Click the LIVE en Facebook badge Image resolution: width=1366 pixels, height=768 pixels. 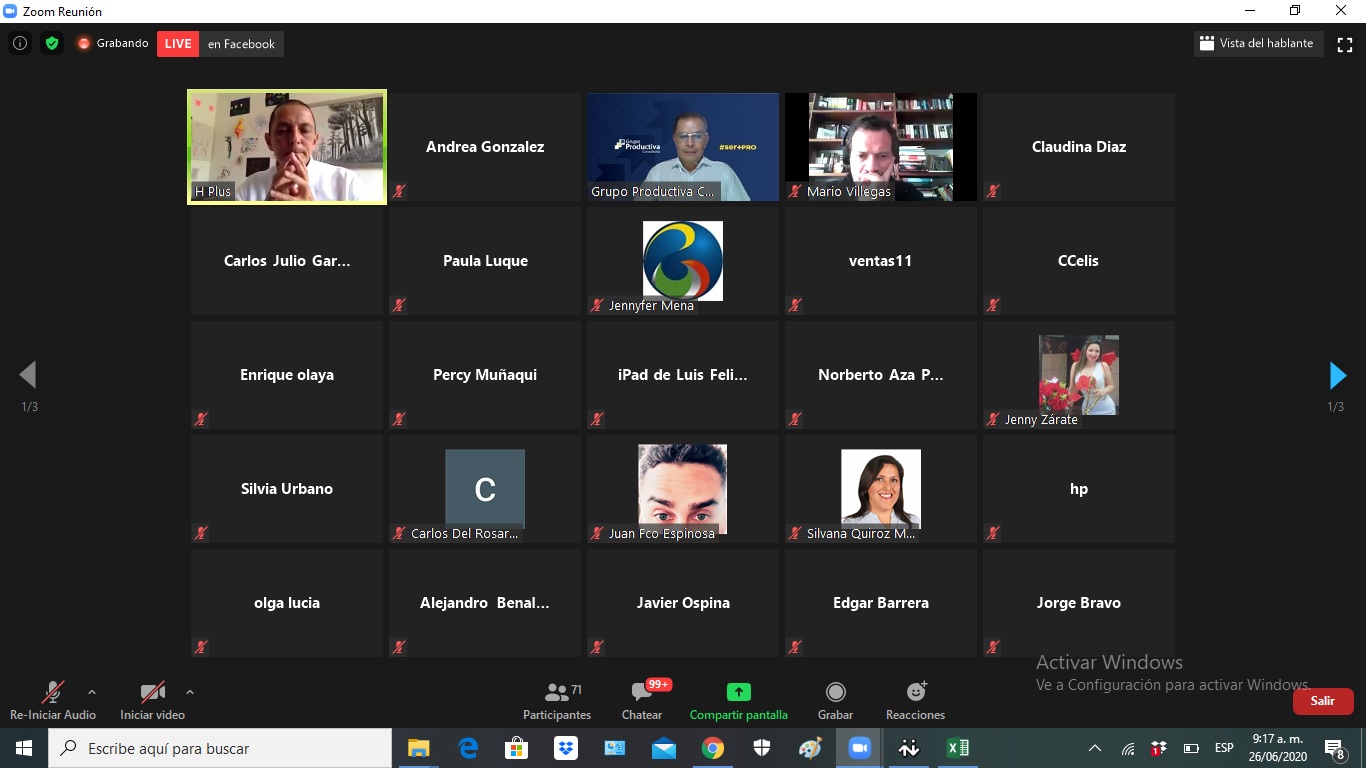point(220,44)
